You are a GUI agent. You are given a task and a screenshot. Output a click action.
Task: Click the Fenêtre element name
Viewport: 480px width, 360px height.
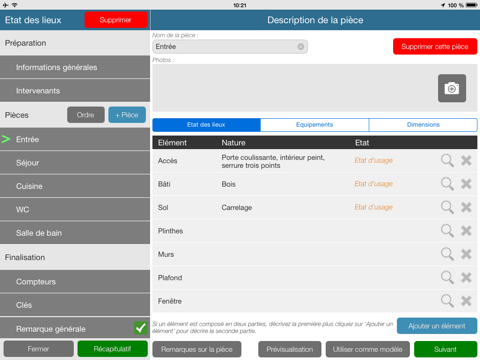170,301
